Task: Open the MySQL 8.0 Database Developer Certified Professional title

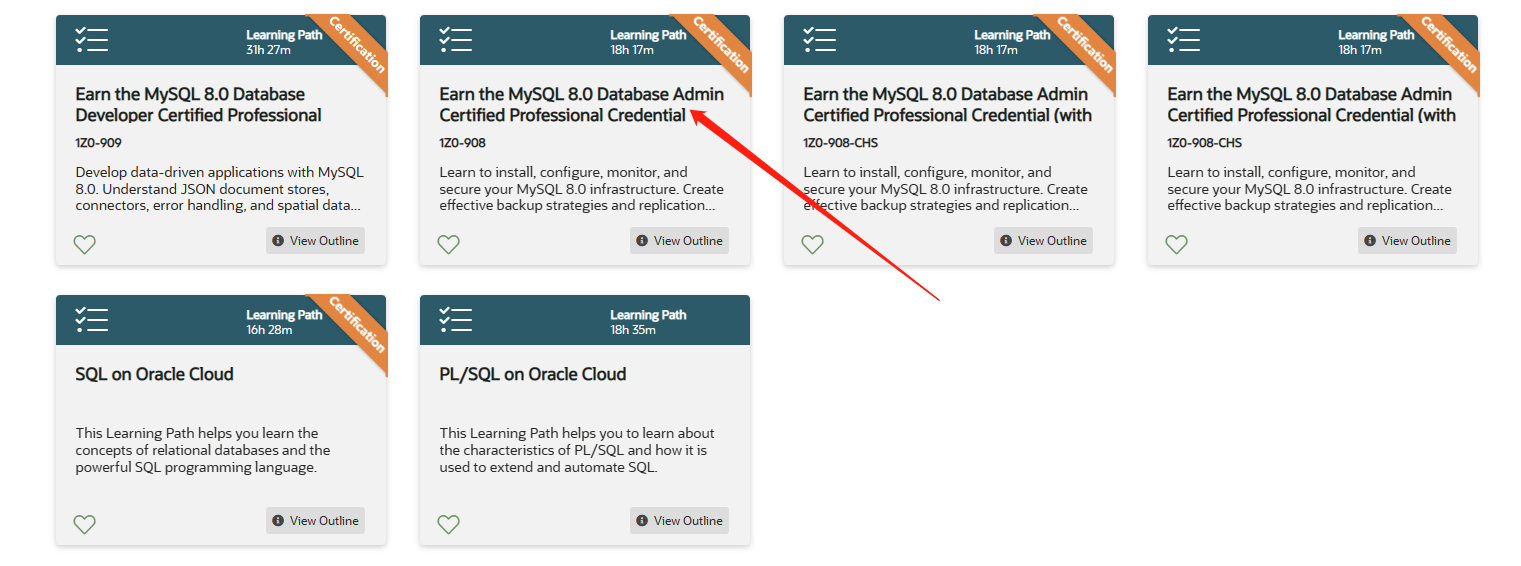Action: [198, 105]
